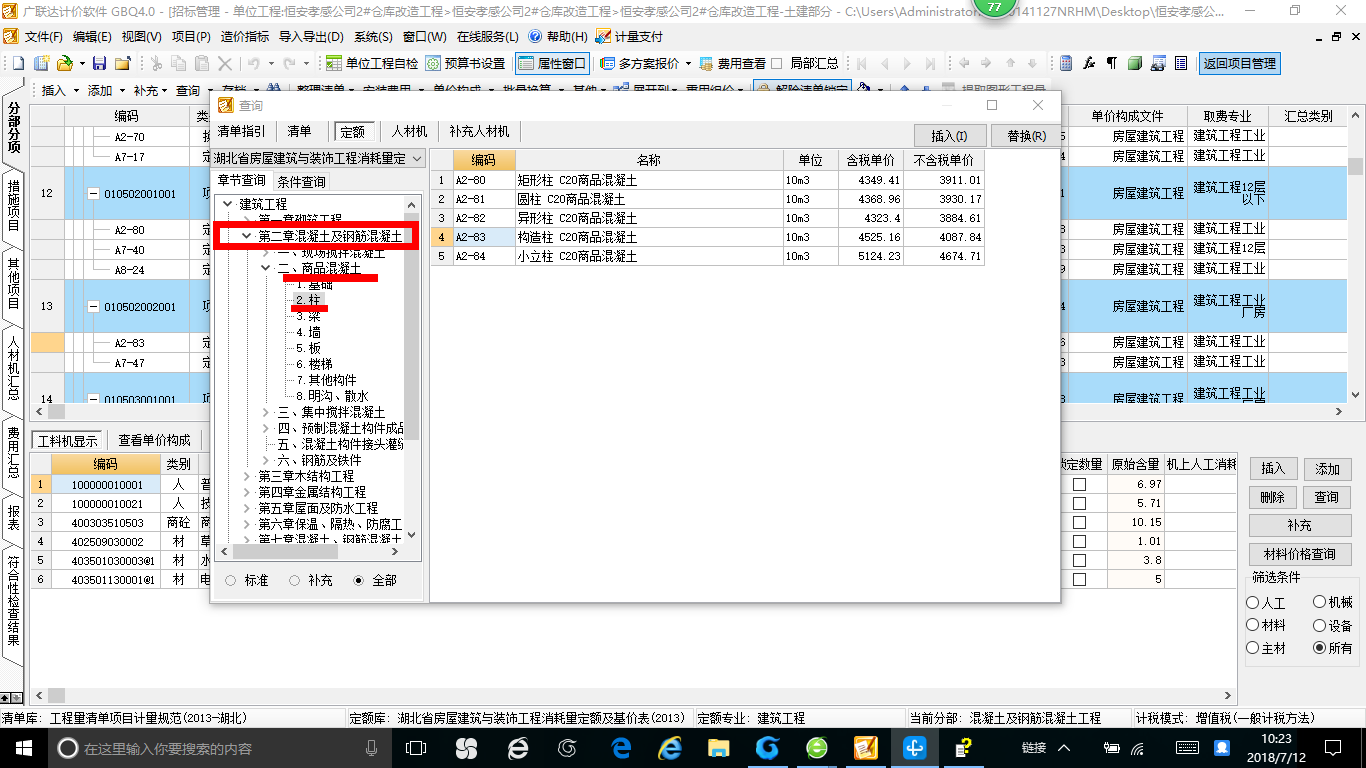Toggle the 属性窗口 property window button
This screenshot has height=768, width=1366.
click(x=552, y=63)
